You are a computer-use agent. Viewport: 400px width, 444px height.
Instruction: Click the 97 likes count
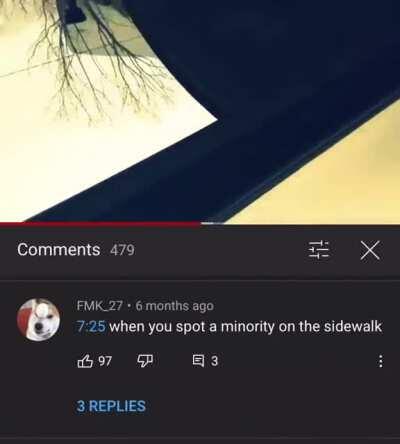pos(105,361)
